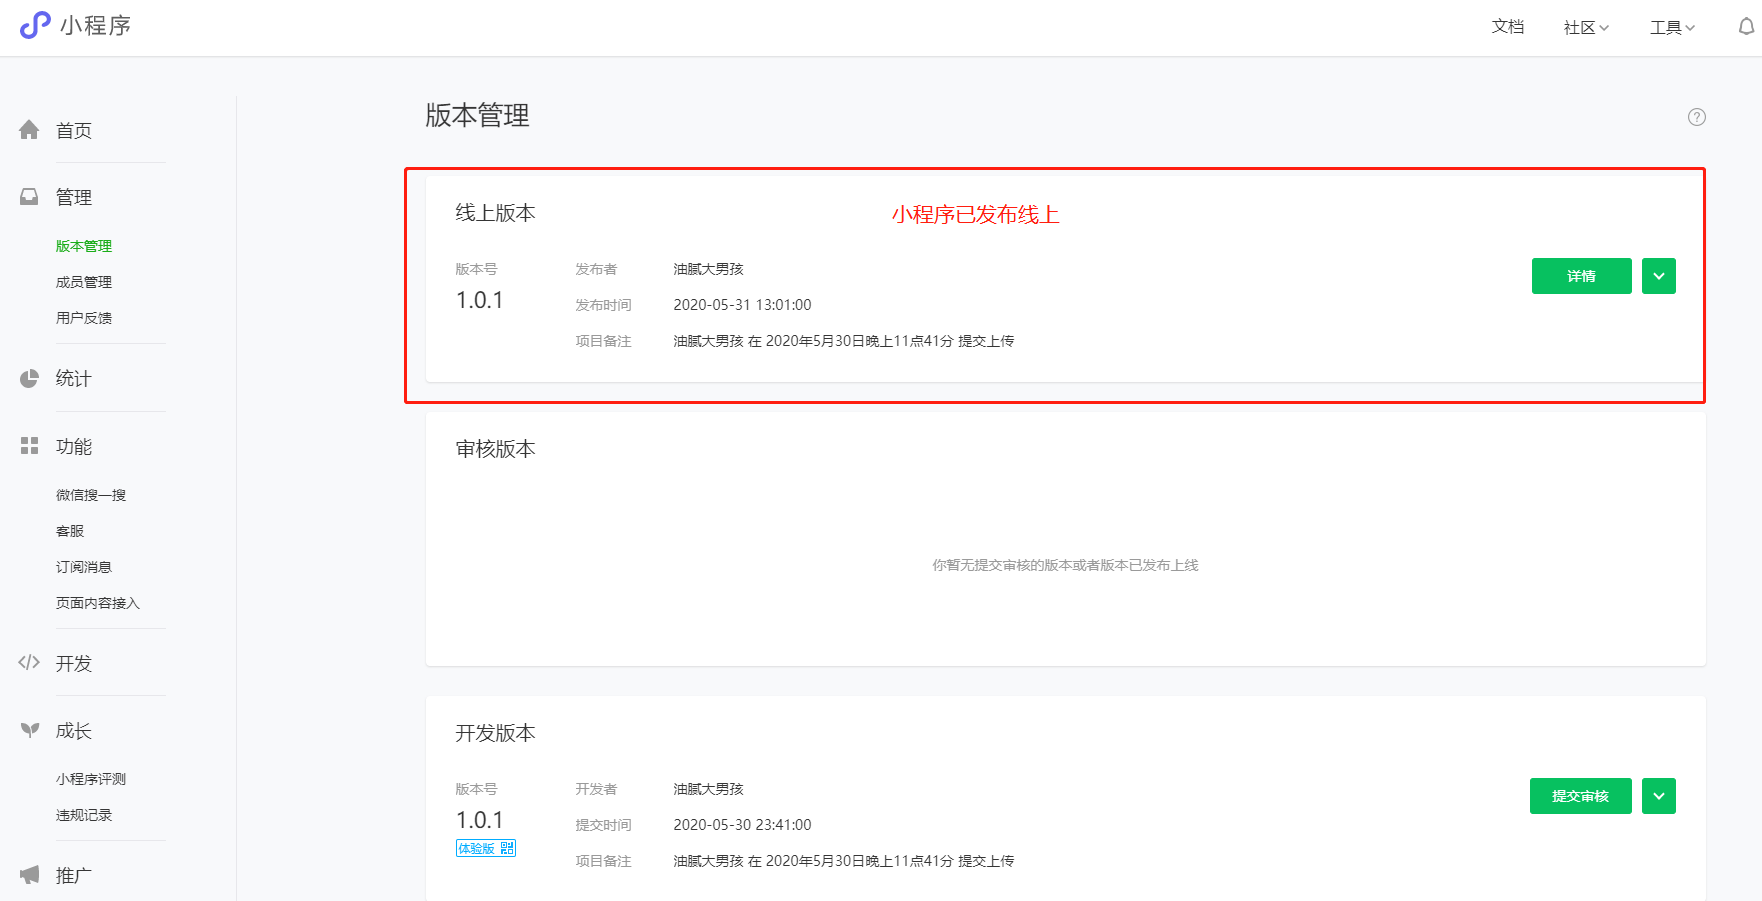This screenshot has height=901, width=1762.
Task: Expand the chevron next to 详情 button
Action: click(x=1658, y=276)
